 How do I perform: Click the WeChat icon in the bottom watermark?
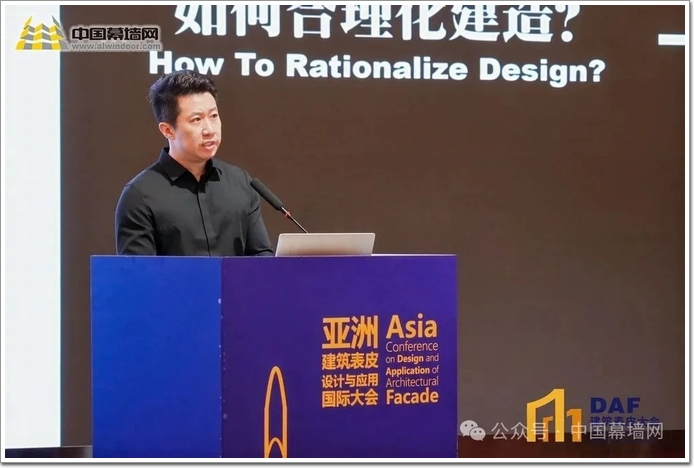471,430
